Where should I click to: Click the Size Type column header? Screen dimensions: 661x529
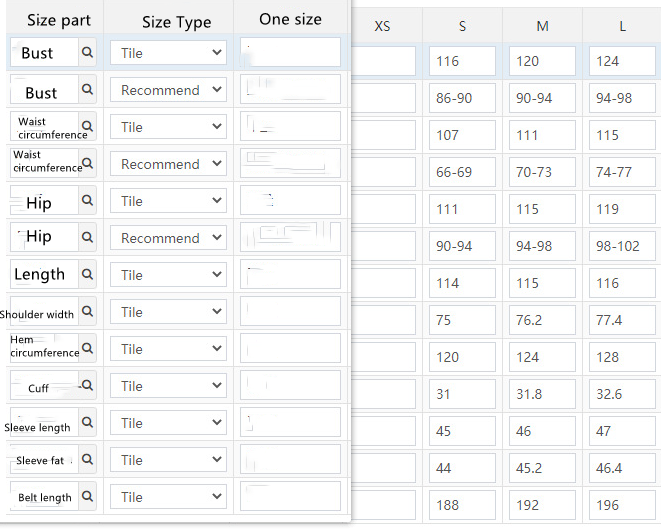(x=176, y=21)
